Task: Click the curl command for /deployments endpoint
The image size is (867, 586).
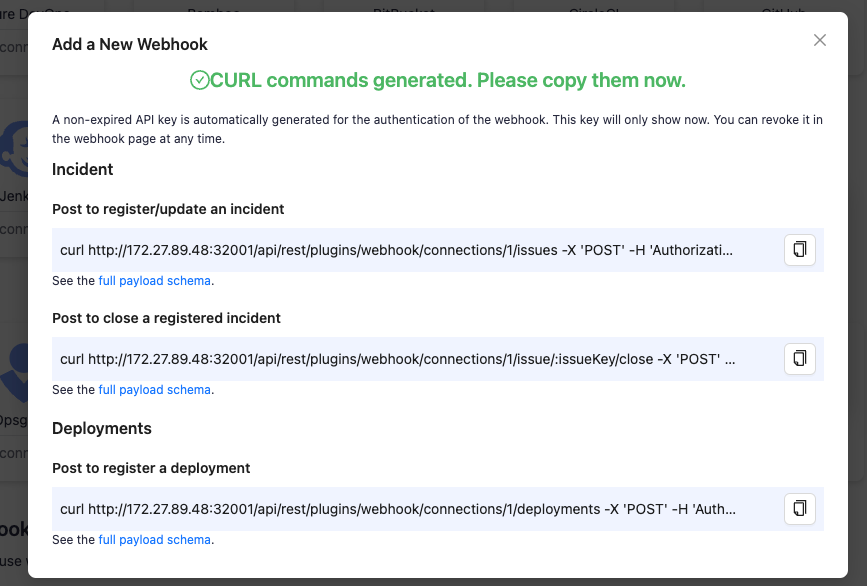Action: point(396,509)
